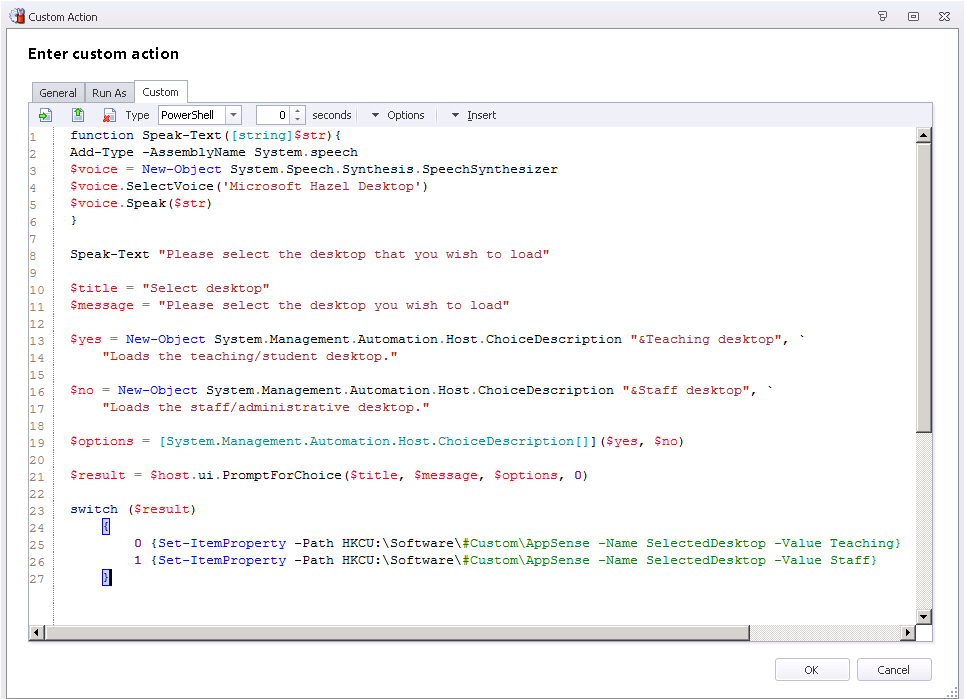Click the import script icon
Screen dimensions: 965x699
(x=45, y=115)
